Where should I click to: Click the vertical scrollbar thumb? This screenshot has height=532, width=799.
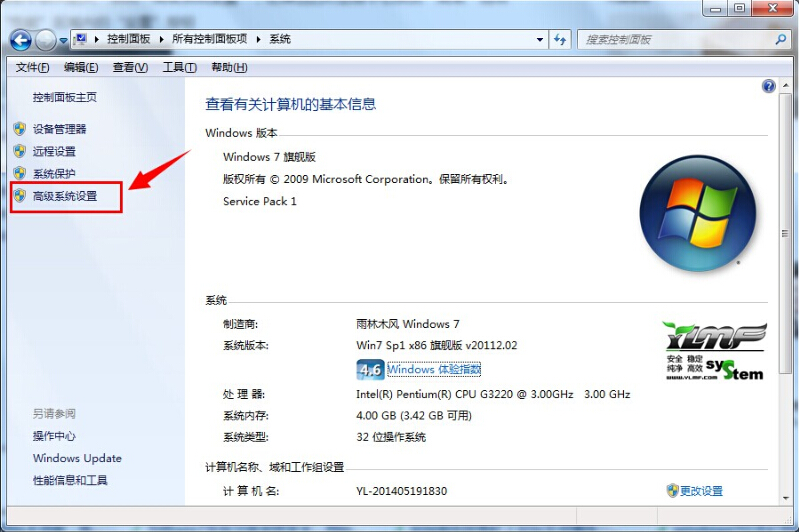point(784,234)
